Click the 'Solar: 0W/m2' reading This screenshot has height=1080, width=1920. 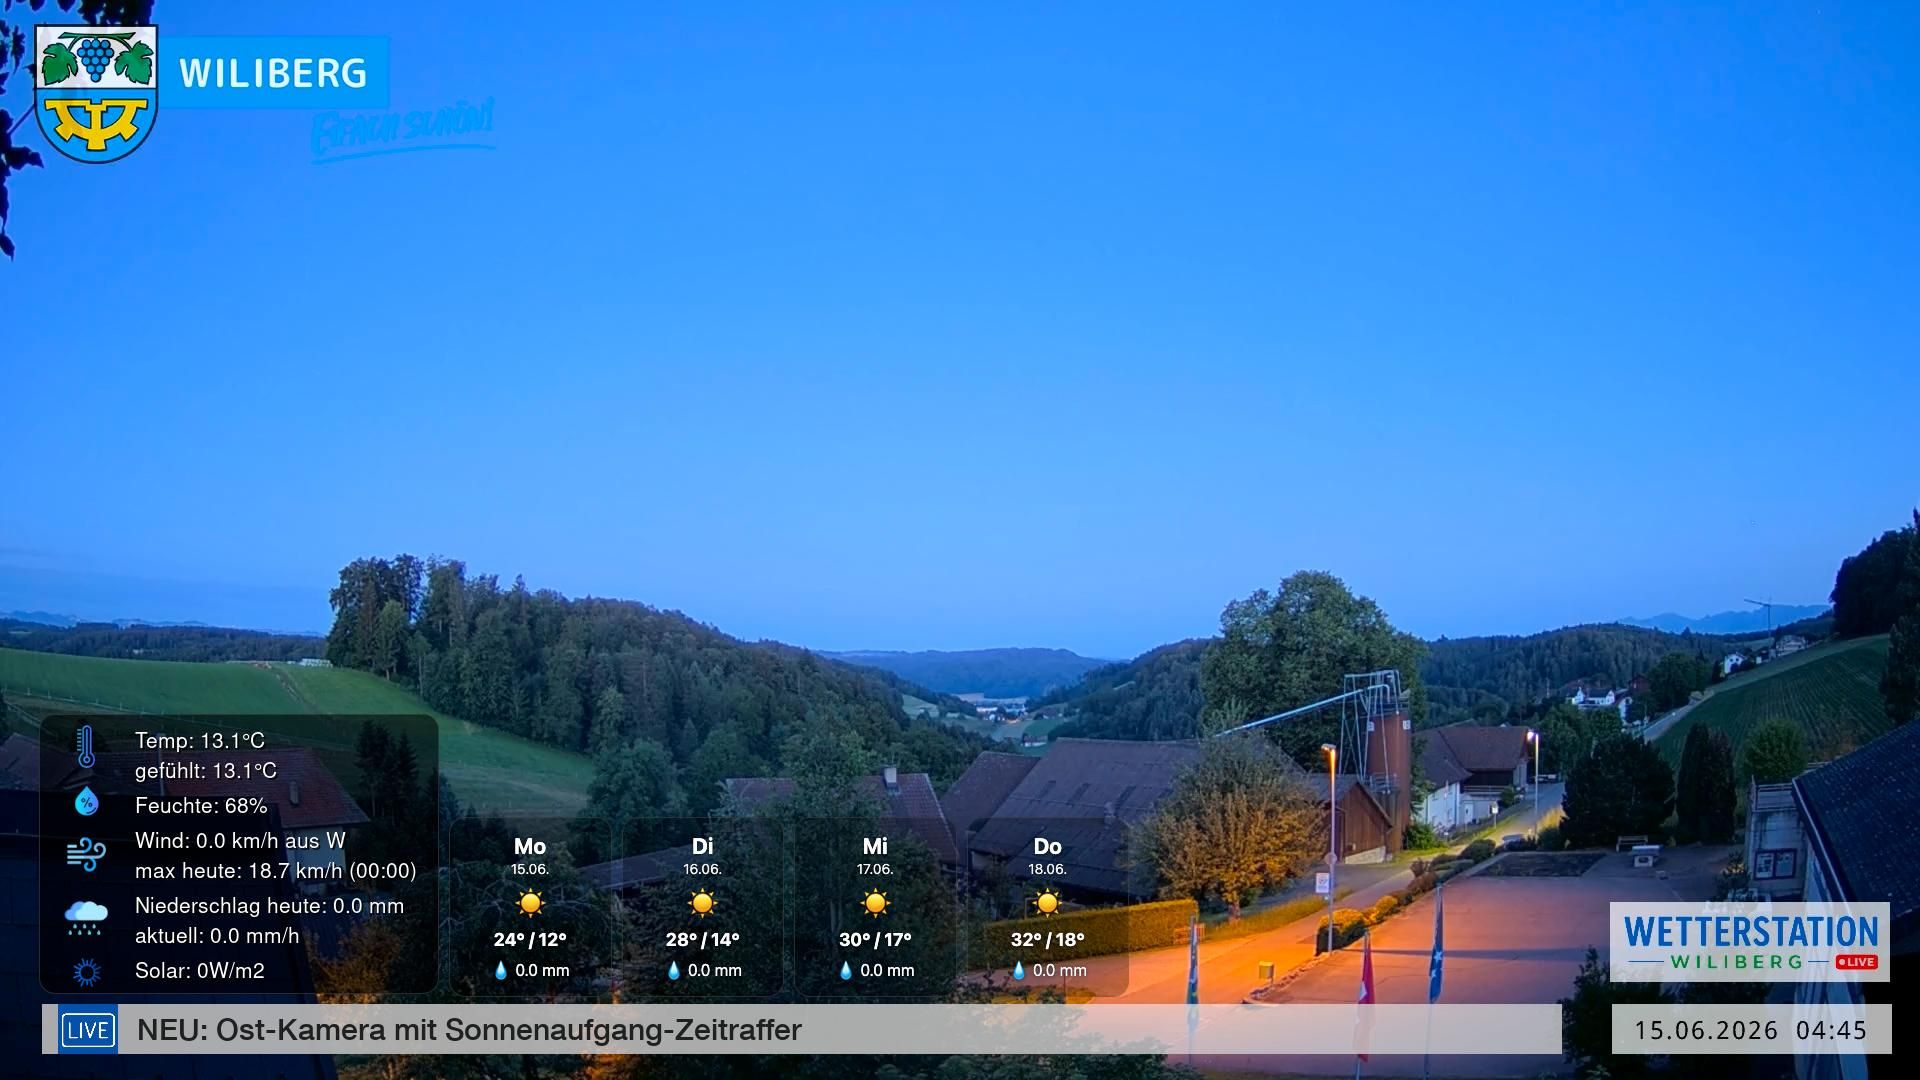pyautogui.click(x=200, y=971)
